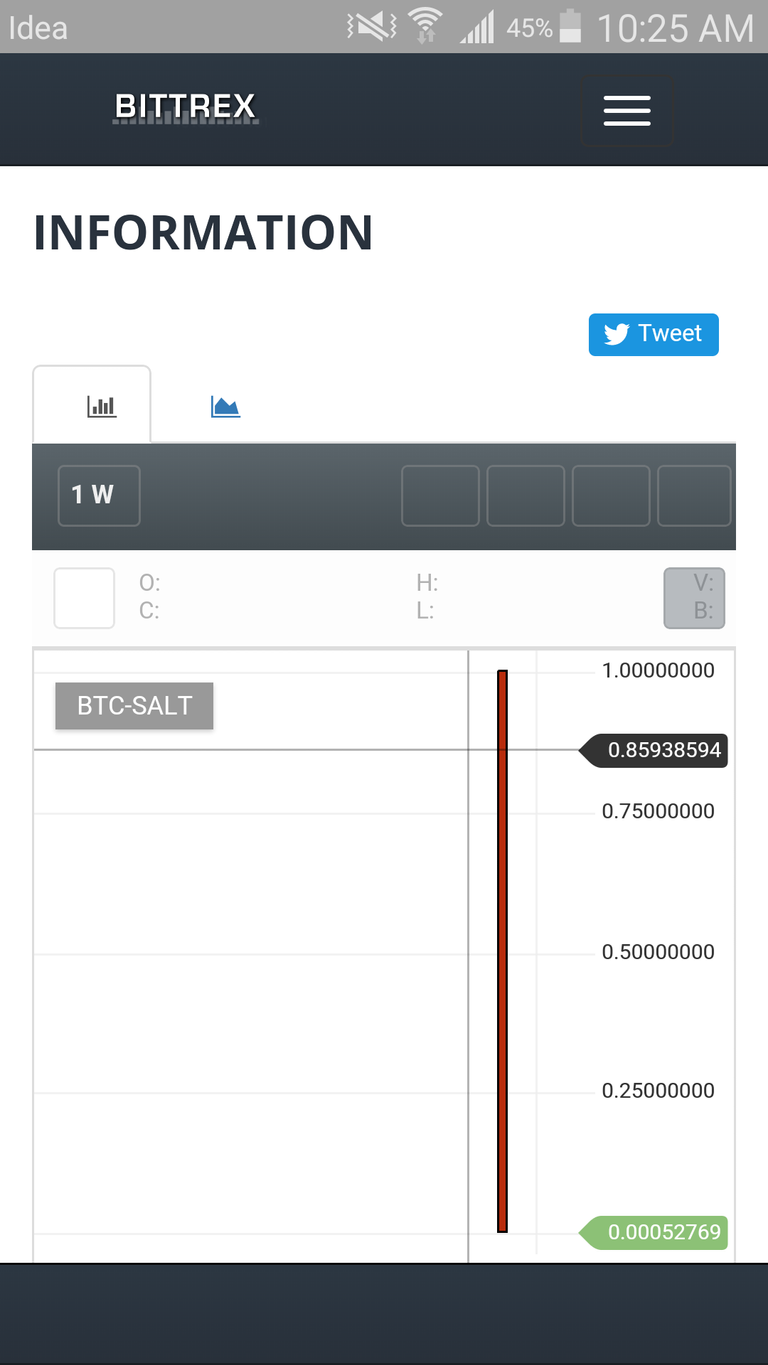The height and width of the screenshot is (1365, 768).
Task: Click the green 0.00052769 price tag
Action: pos(654,1232)
